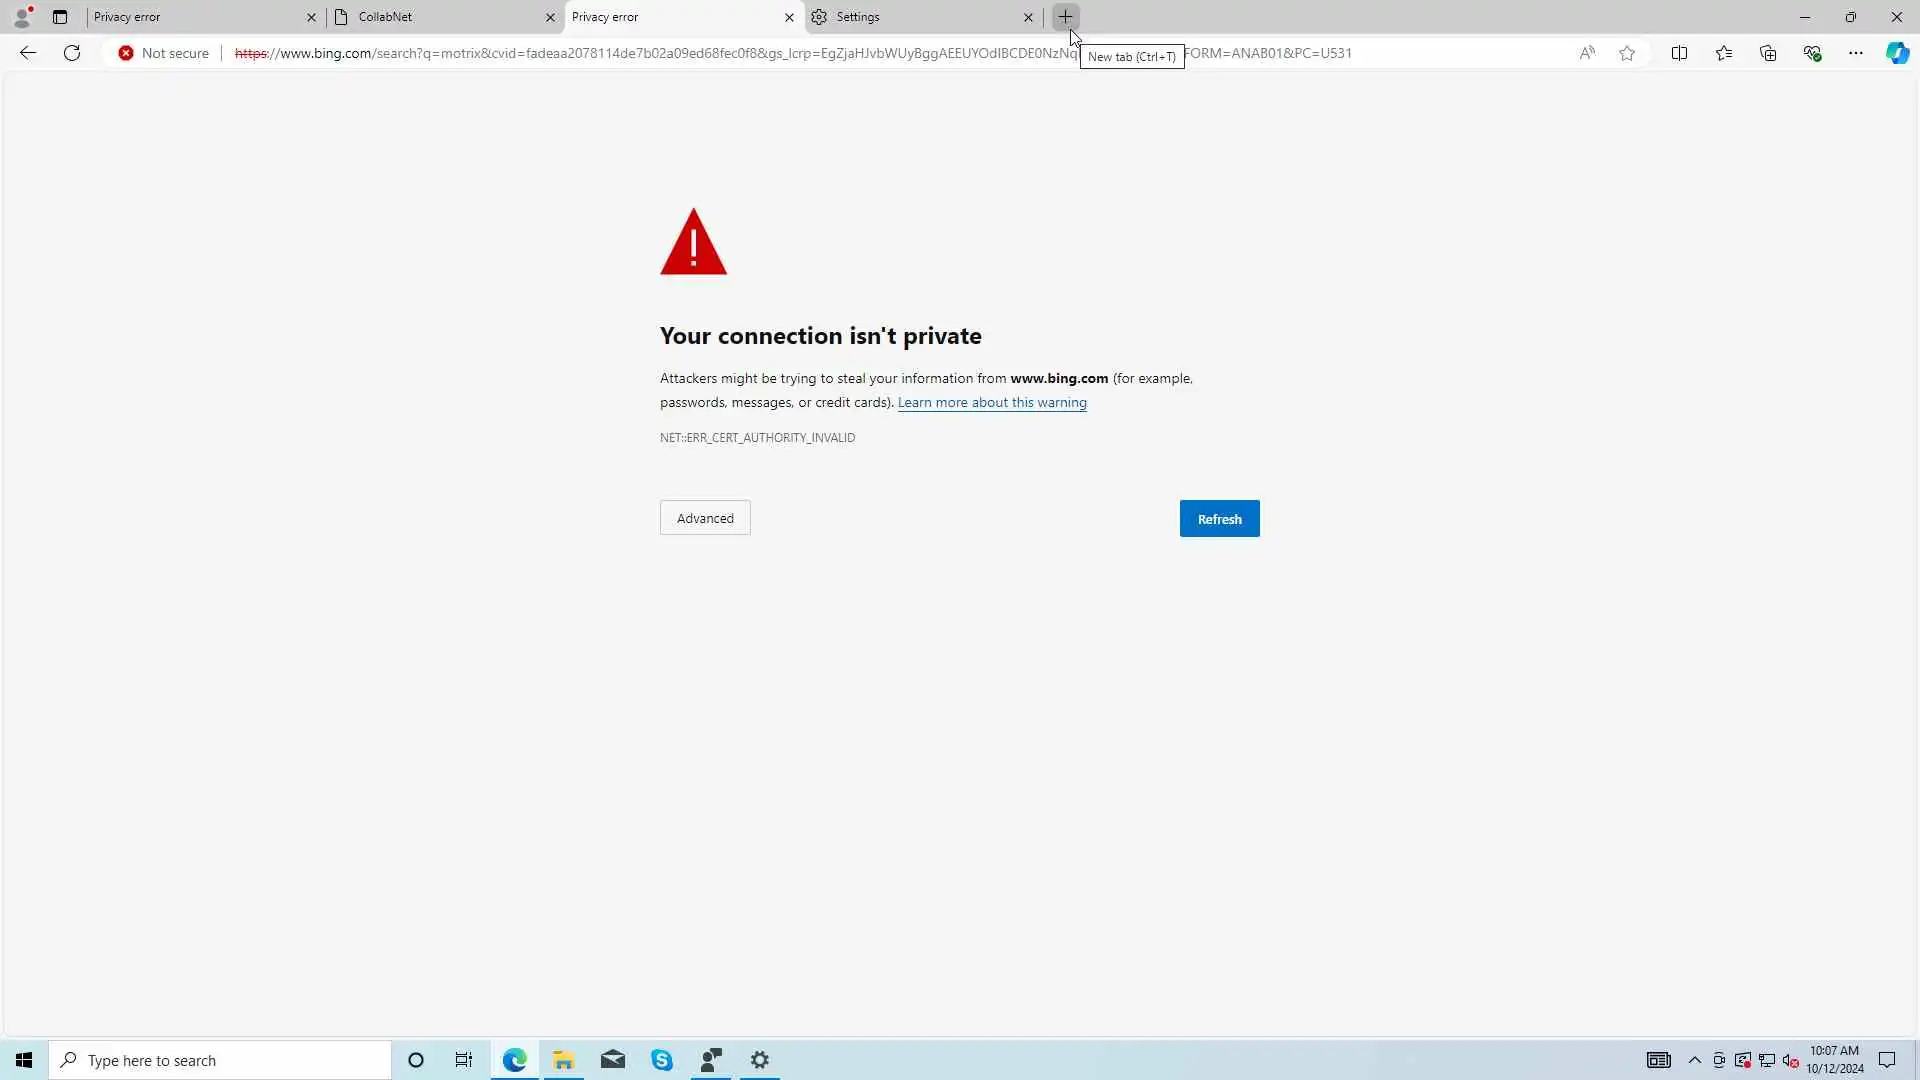Image resolution: width=1920 pixels, height=1080 pixels.
Task: Open the vertical tabs actions menu icon
Action: click(x=60, y=17)
